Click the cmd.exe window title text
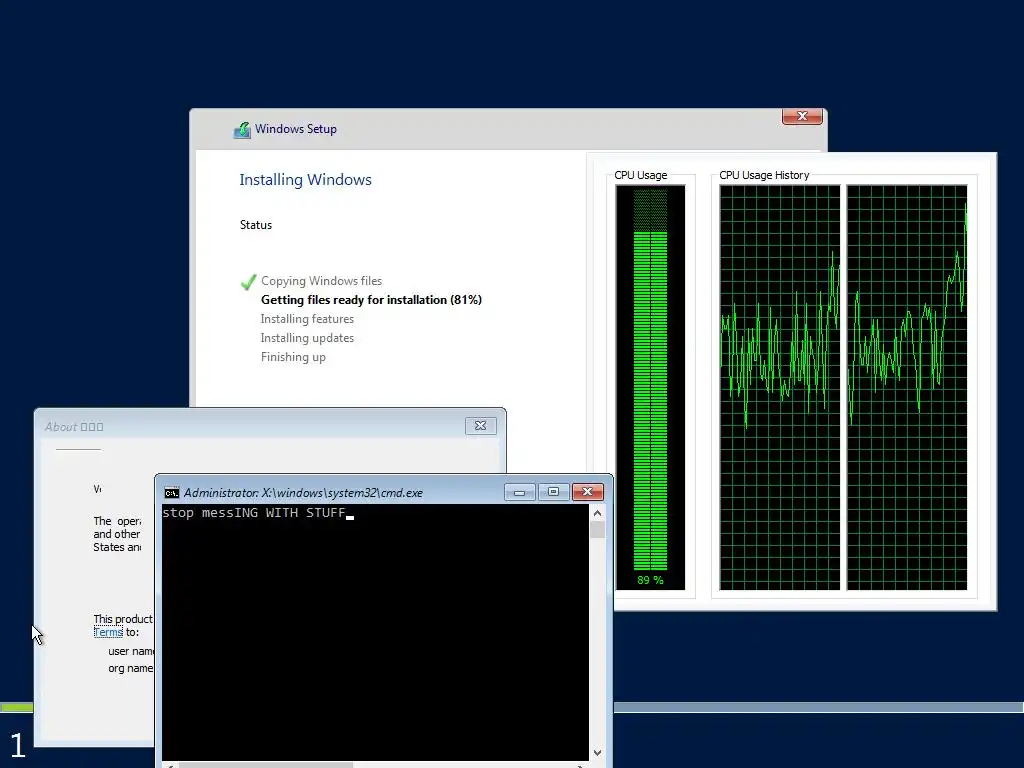Screen dimensions: 1024x768 (x=303, y=492)
